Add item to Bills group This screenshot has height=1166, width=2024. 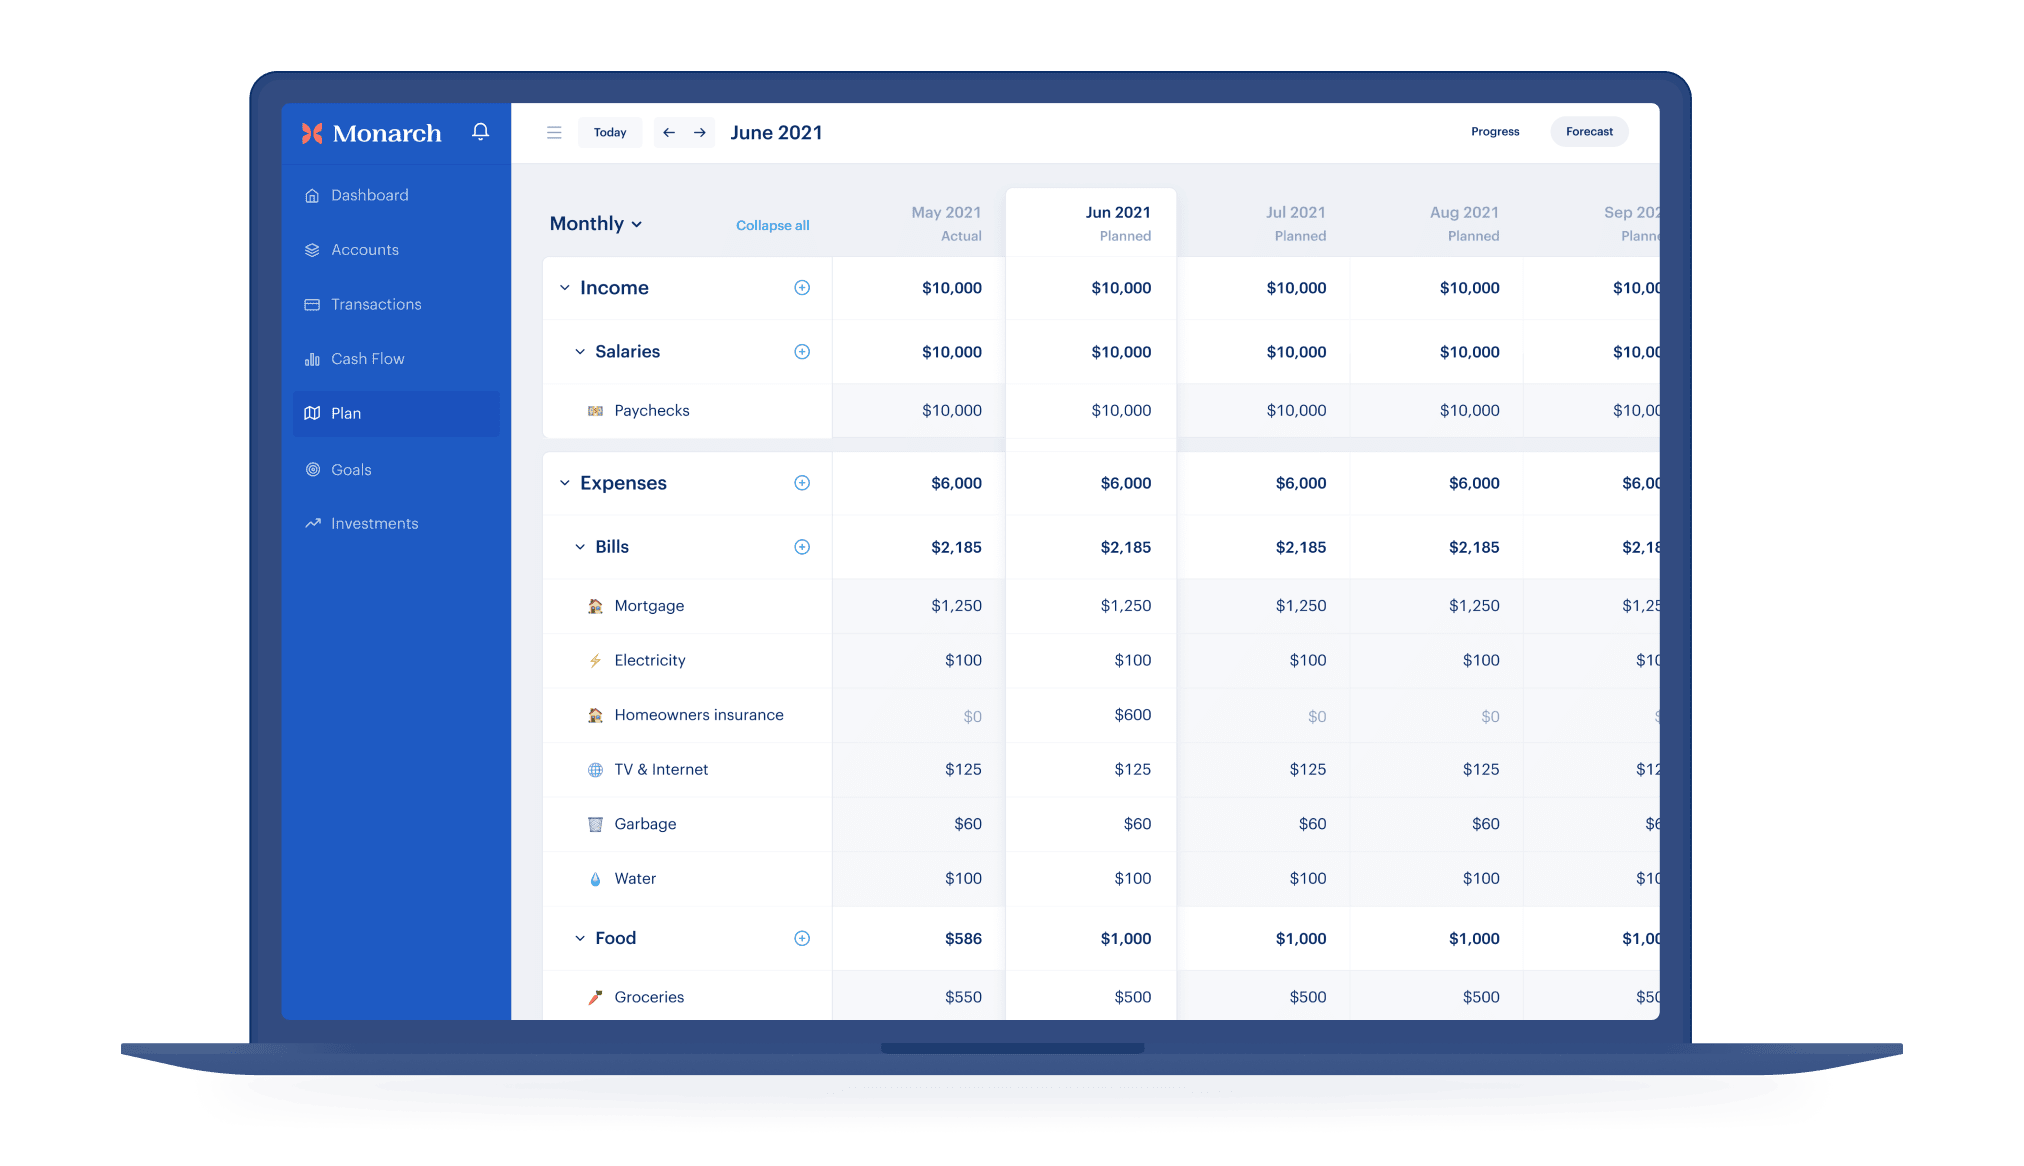[802, 547]
